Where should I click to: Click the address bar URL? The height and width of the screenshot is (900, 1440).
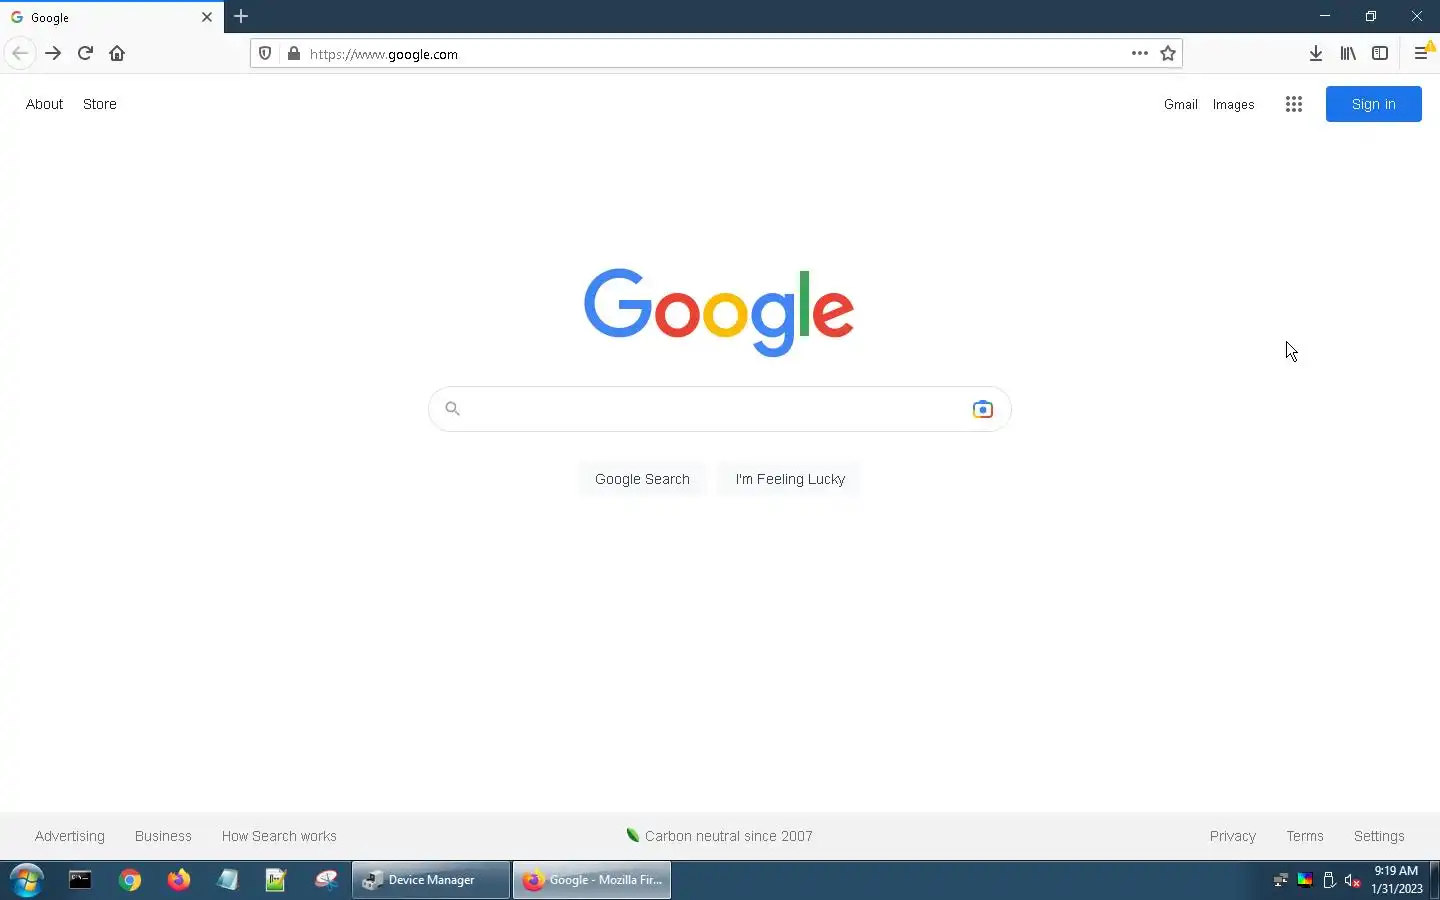(715, 54)
